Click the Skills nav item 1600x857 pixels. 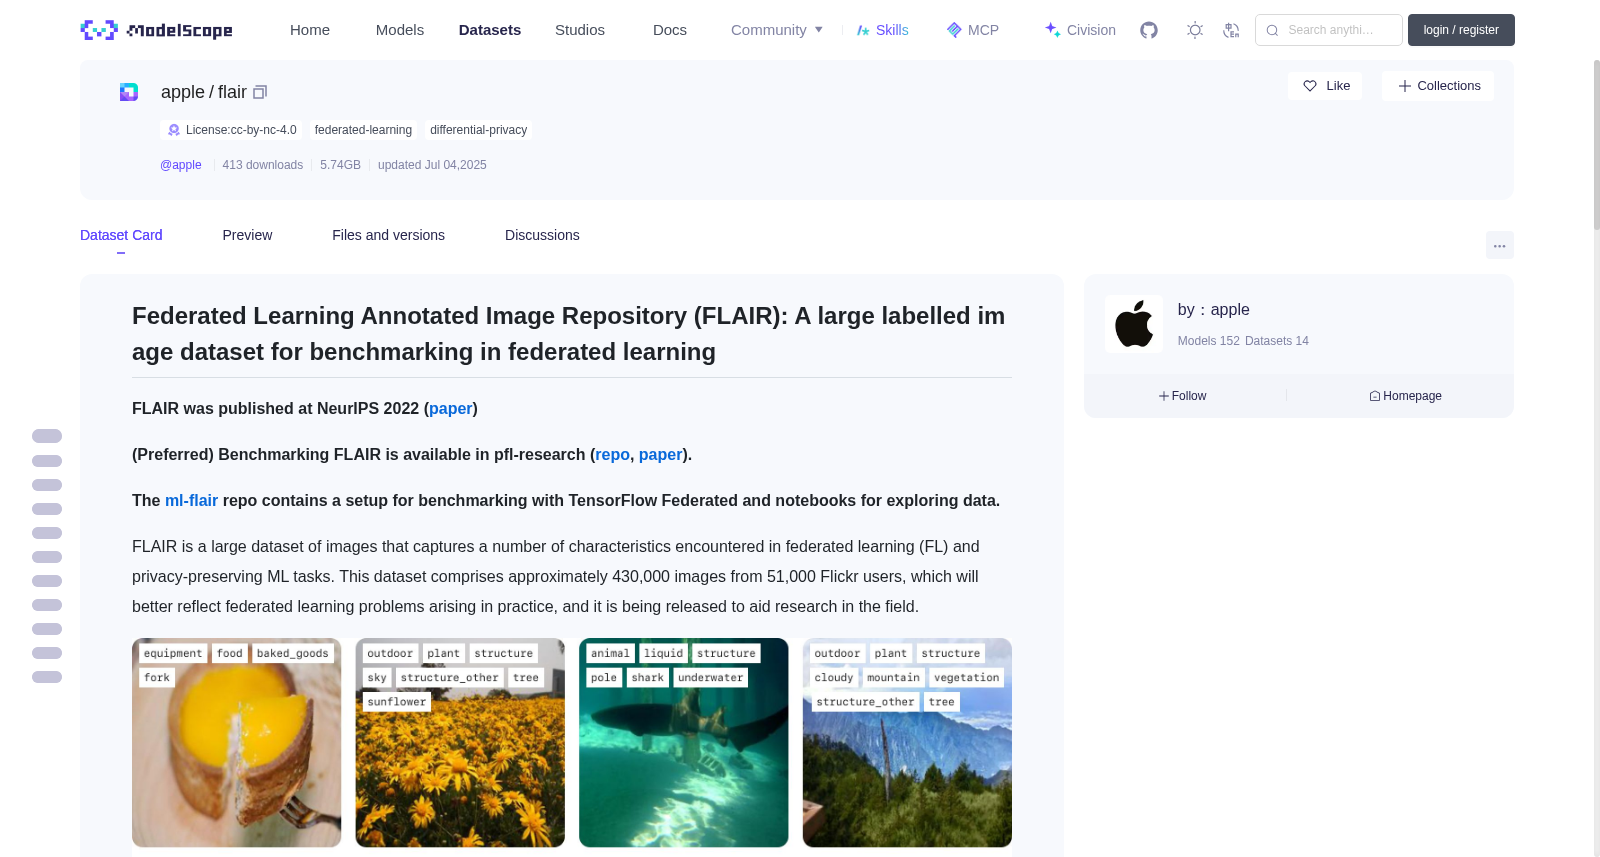click(x=882, y=30)
